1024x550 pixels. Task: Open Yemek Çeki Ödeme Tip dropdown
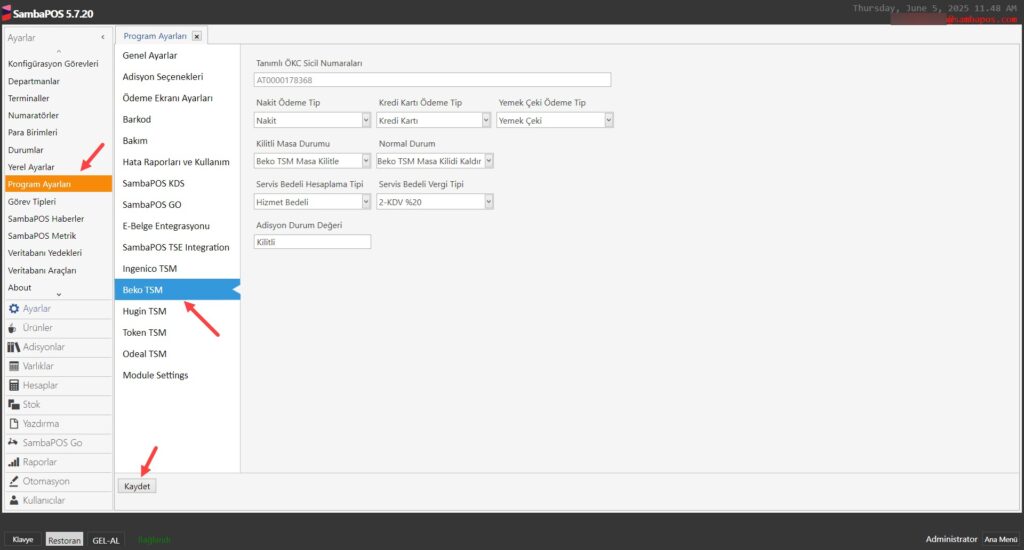coord(609,120)
